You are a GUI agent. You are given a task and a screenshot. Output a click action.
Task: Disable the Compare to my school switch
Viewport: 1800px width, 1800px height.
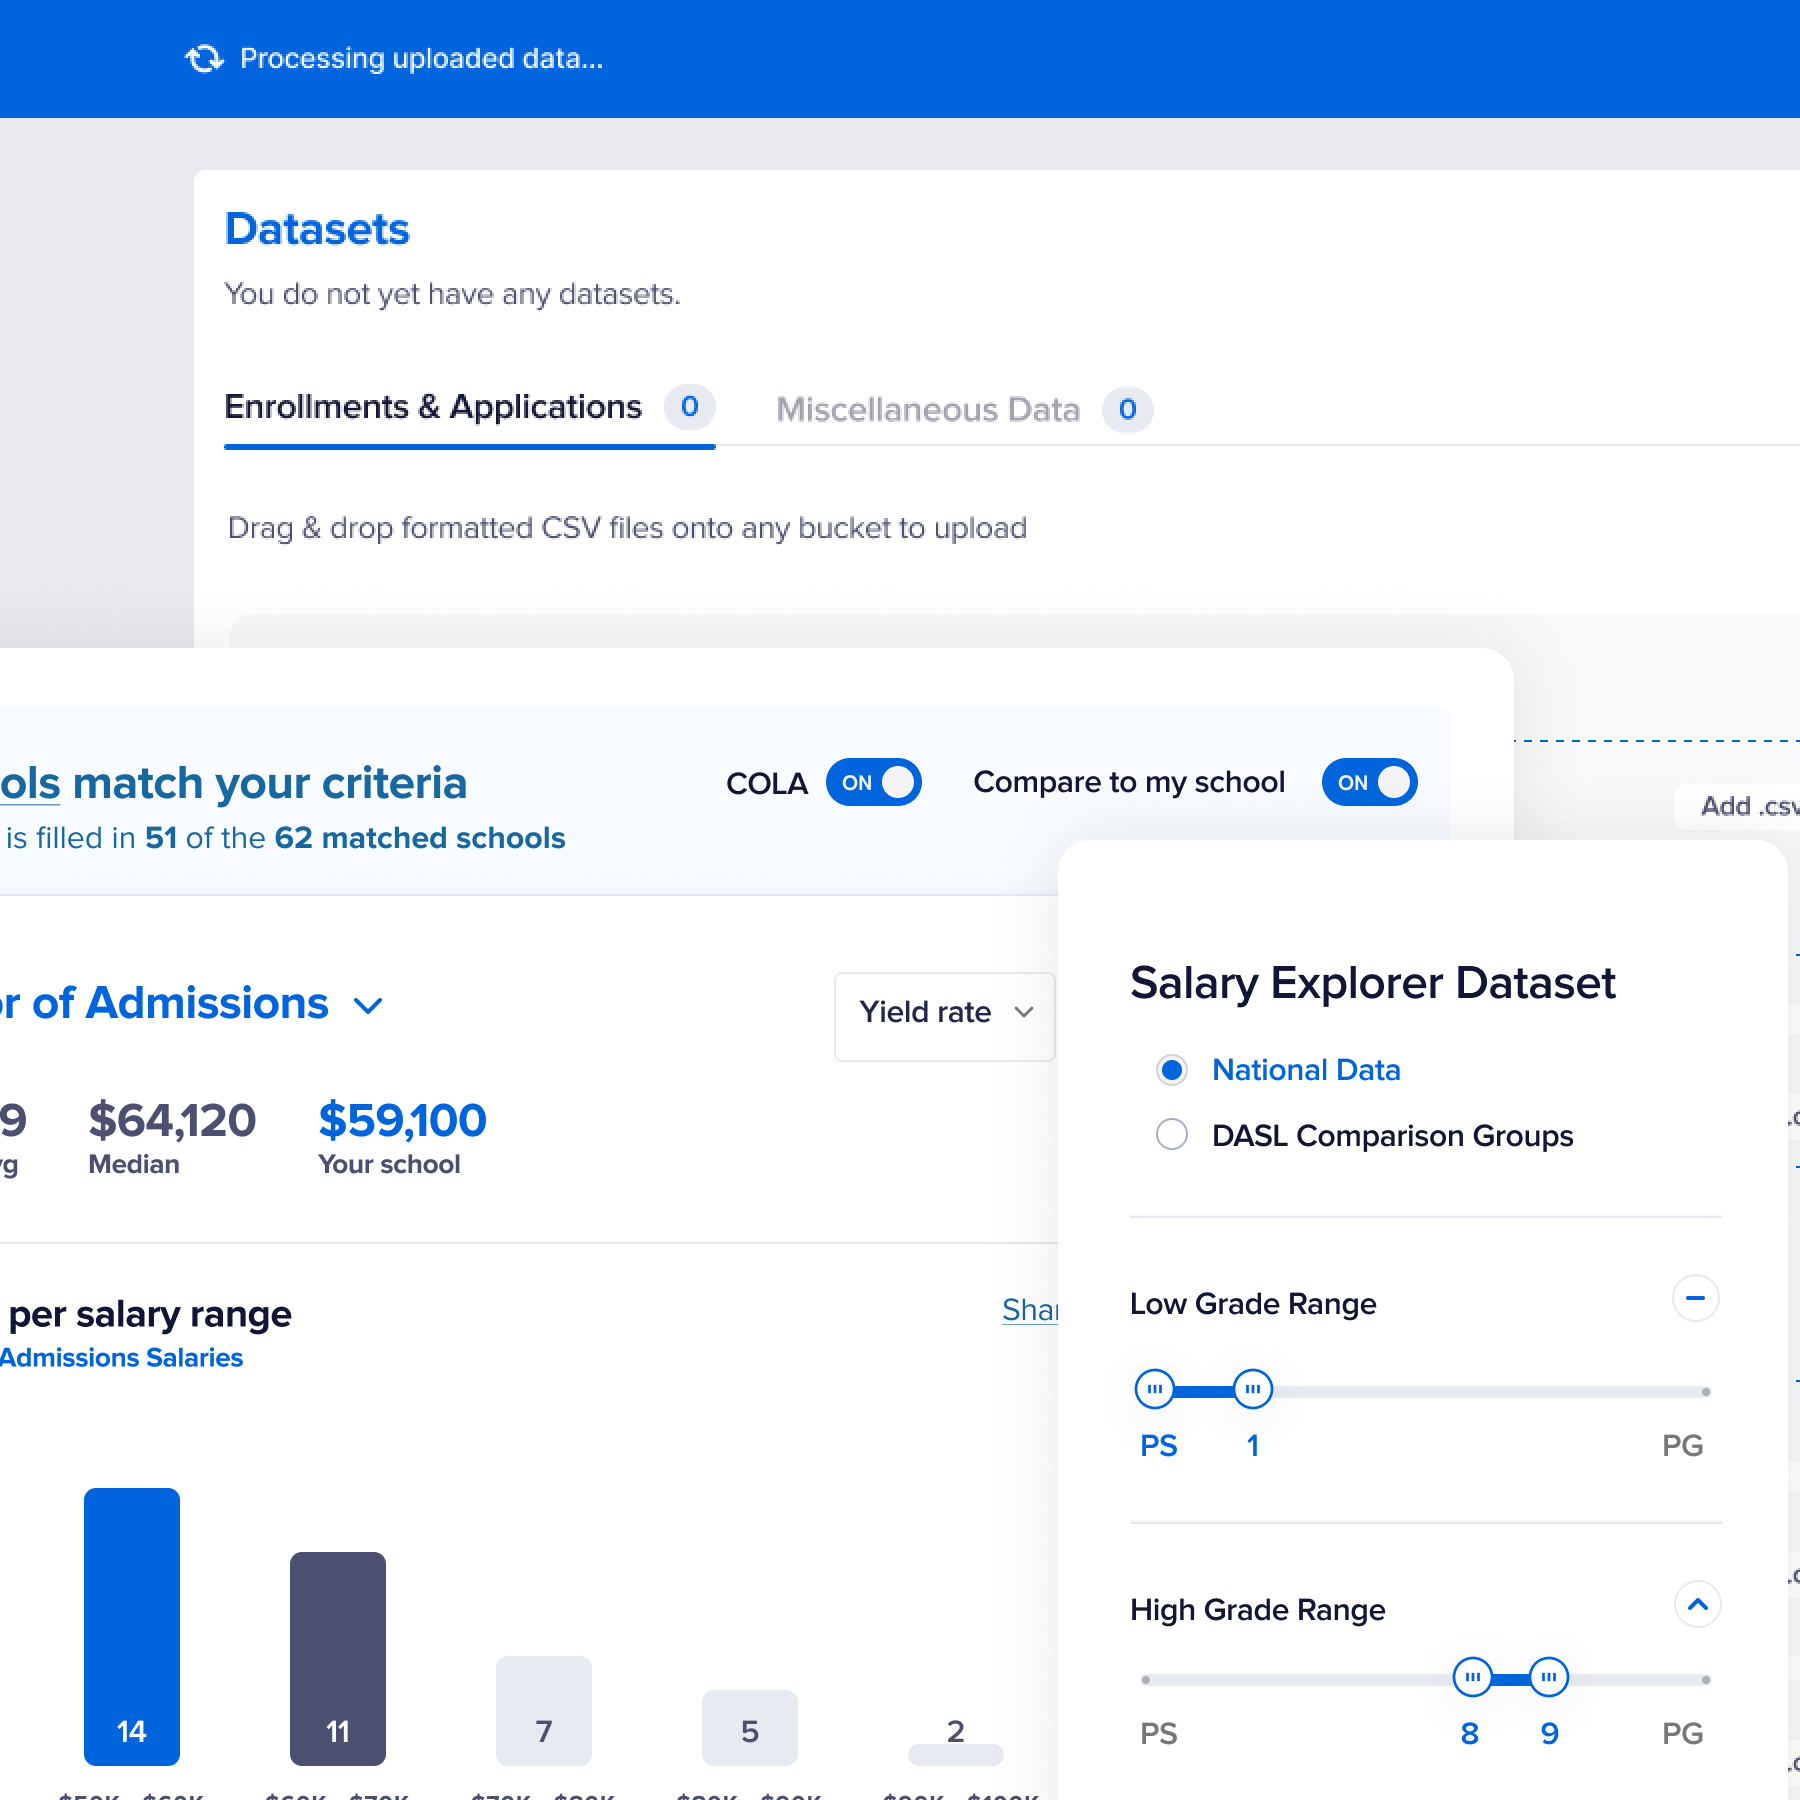tap(1368, 783)
